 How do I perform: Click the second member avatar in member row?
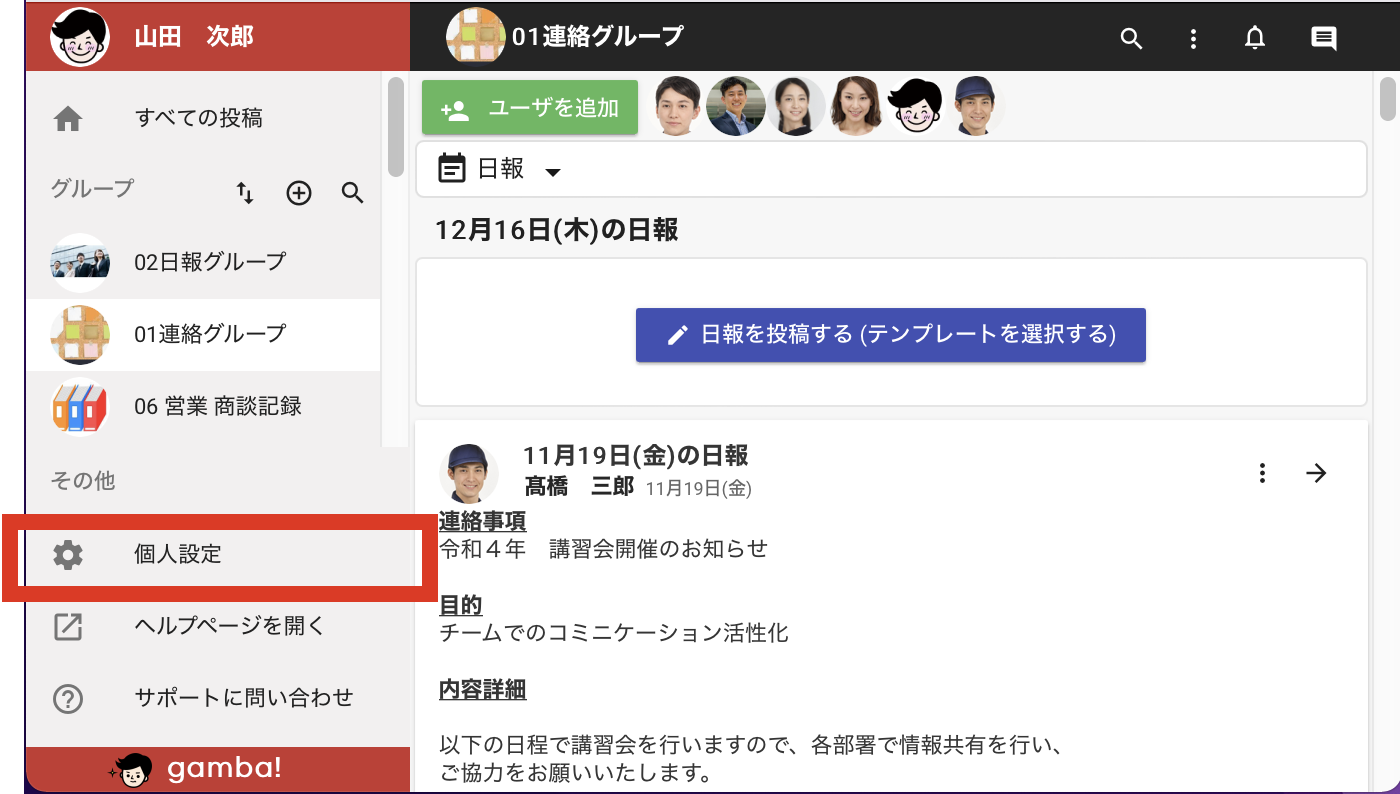click(736, 106)
